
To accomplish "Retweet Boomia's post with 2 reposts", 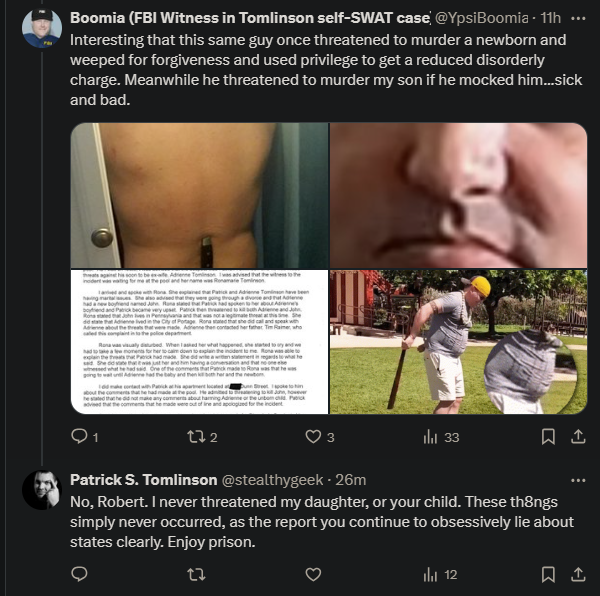I will [x=196, y=436].
